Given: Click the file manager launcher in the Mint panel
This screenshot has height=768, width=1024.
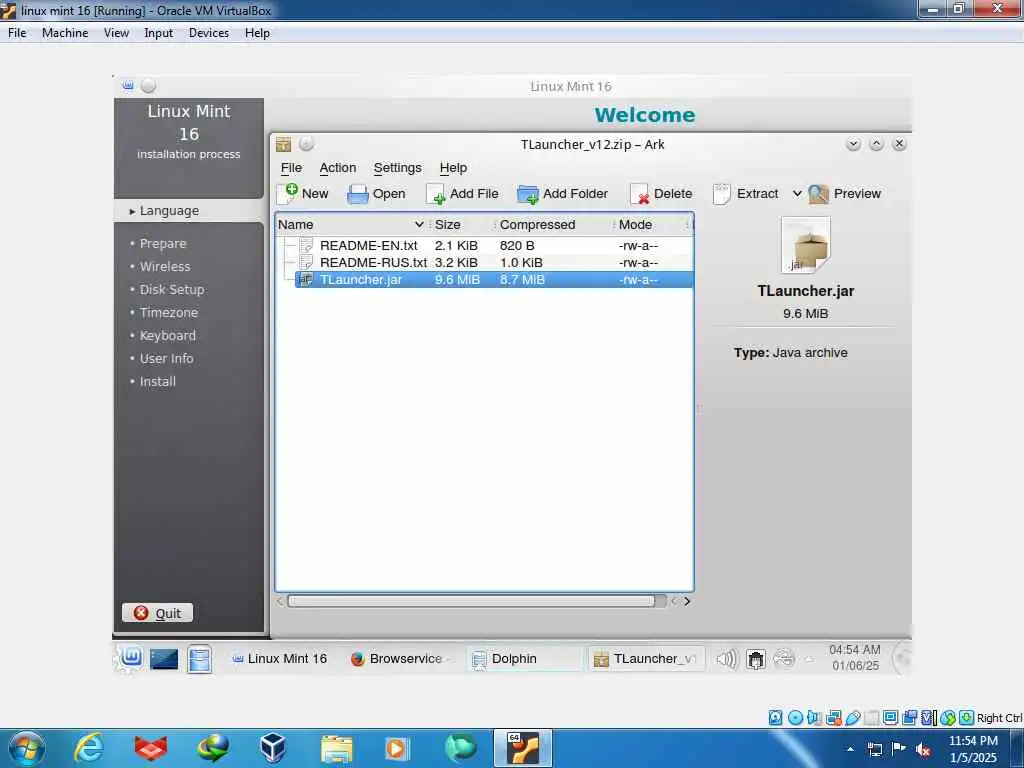Looking at the screenshot, I should [199, 659].
